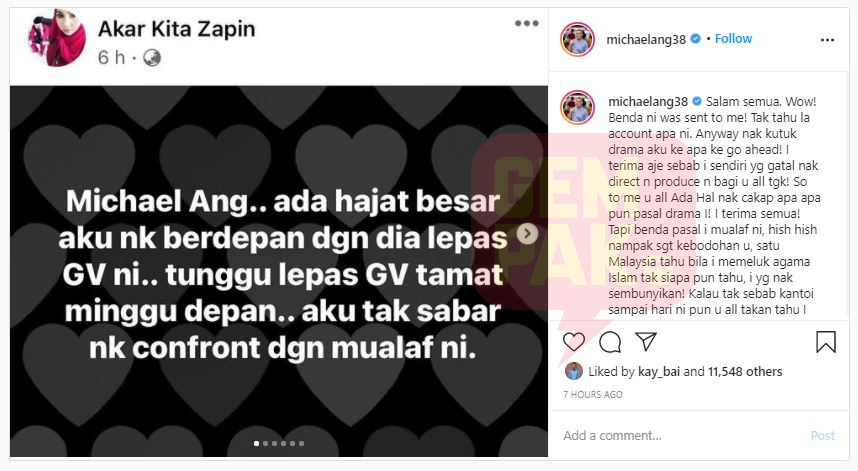Submit comment with Post button
The image size is (858, 471).
pos(822,435)
